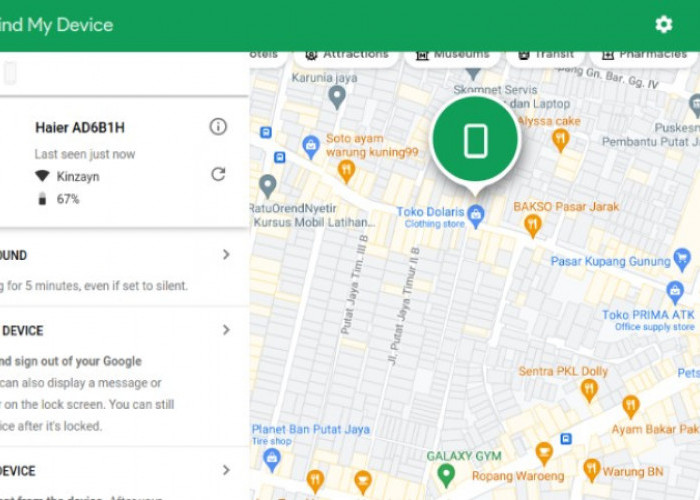The width and height of the screenshot is (700, 500).
Task: Select the Karunia jaya map pin
Action: (337, 97)
